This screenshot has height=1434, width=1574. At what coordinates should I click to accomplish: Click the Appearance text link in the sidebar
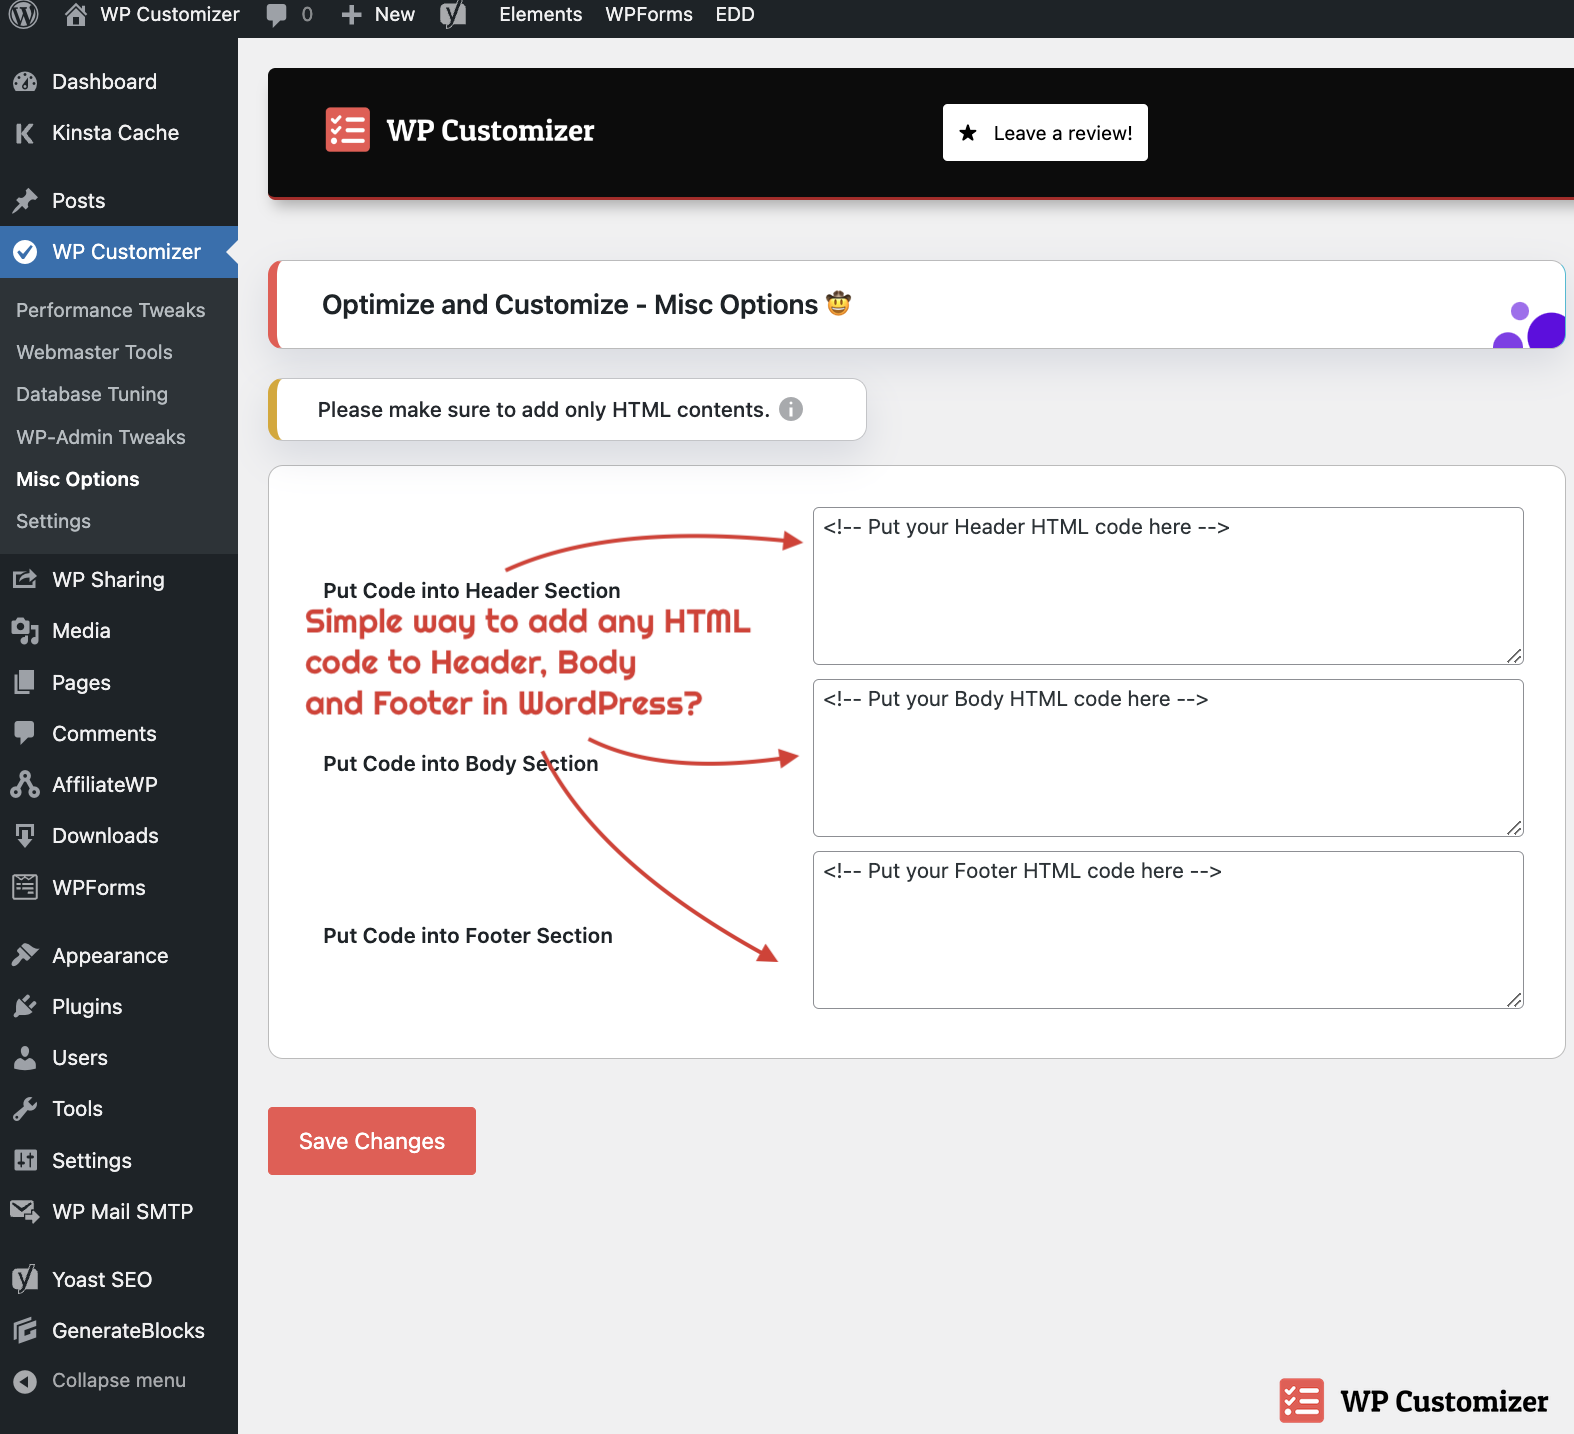coord(110,956)
